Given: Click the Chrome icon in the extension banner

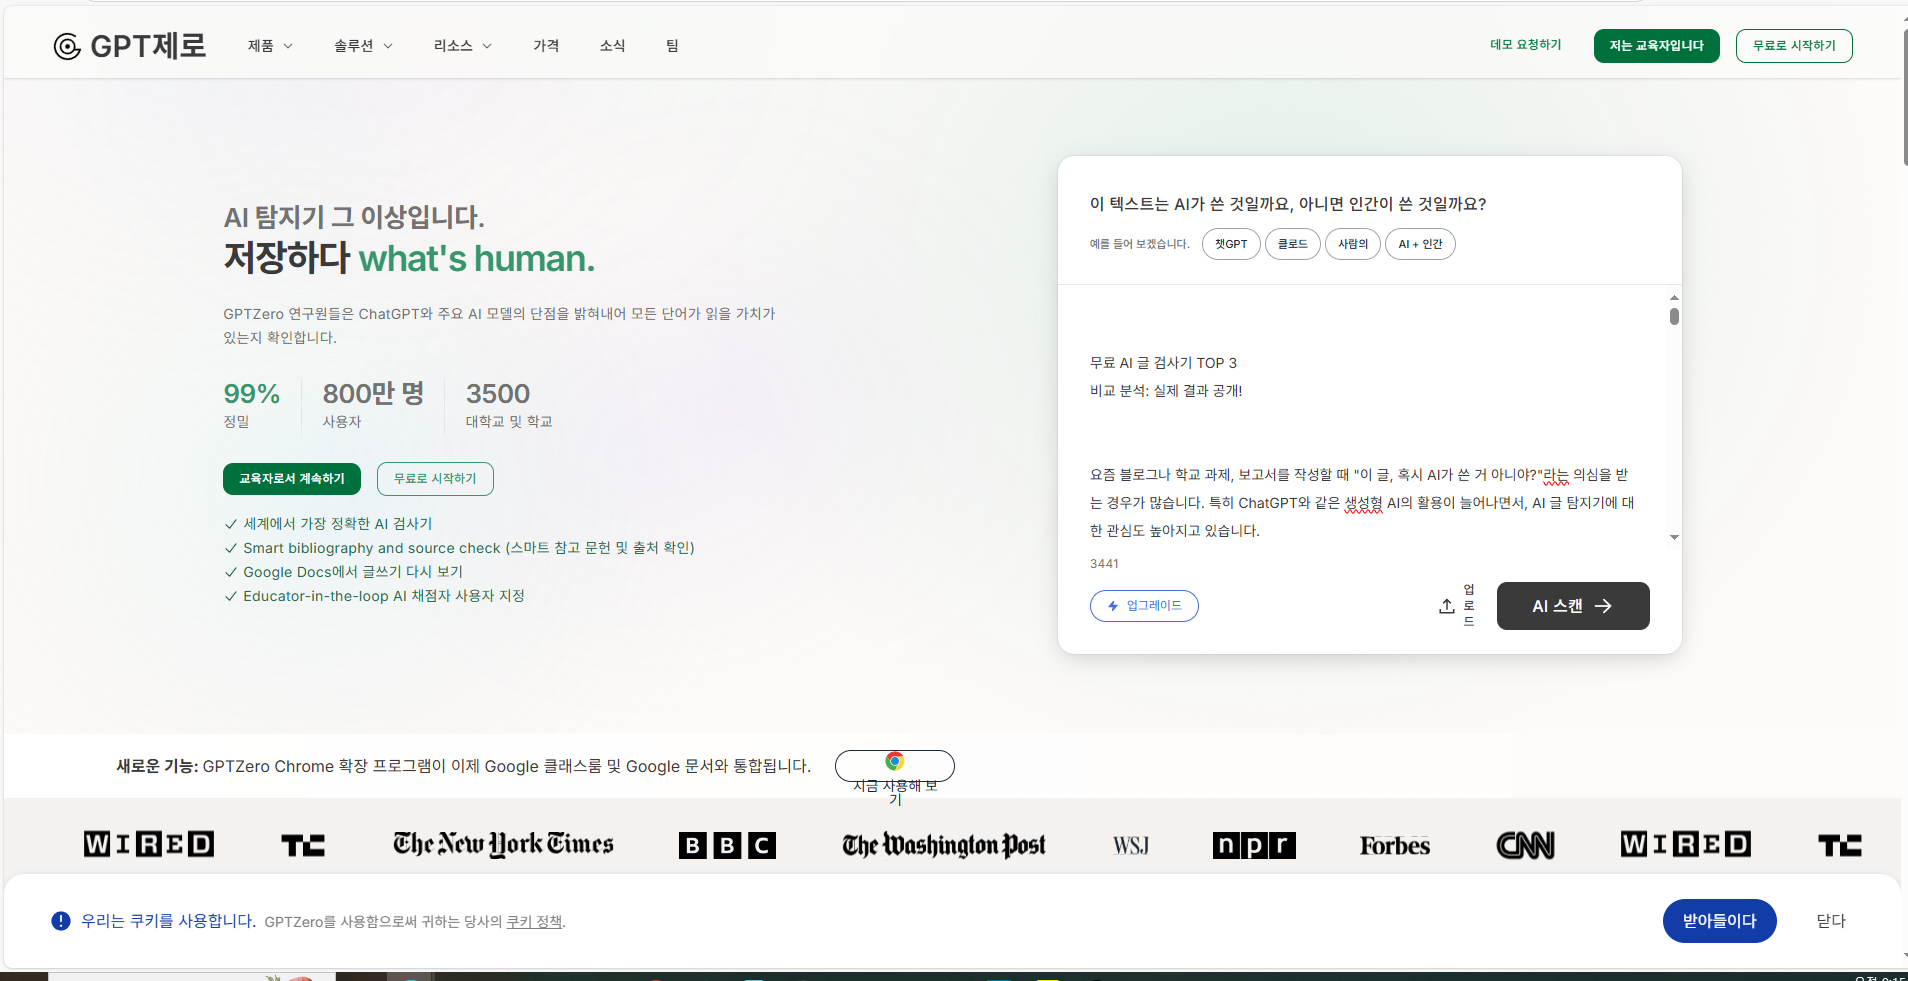Looking at the screenshot, I should (895, 761).
